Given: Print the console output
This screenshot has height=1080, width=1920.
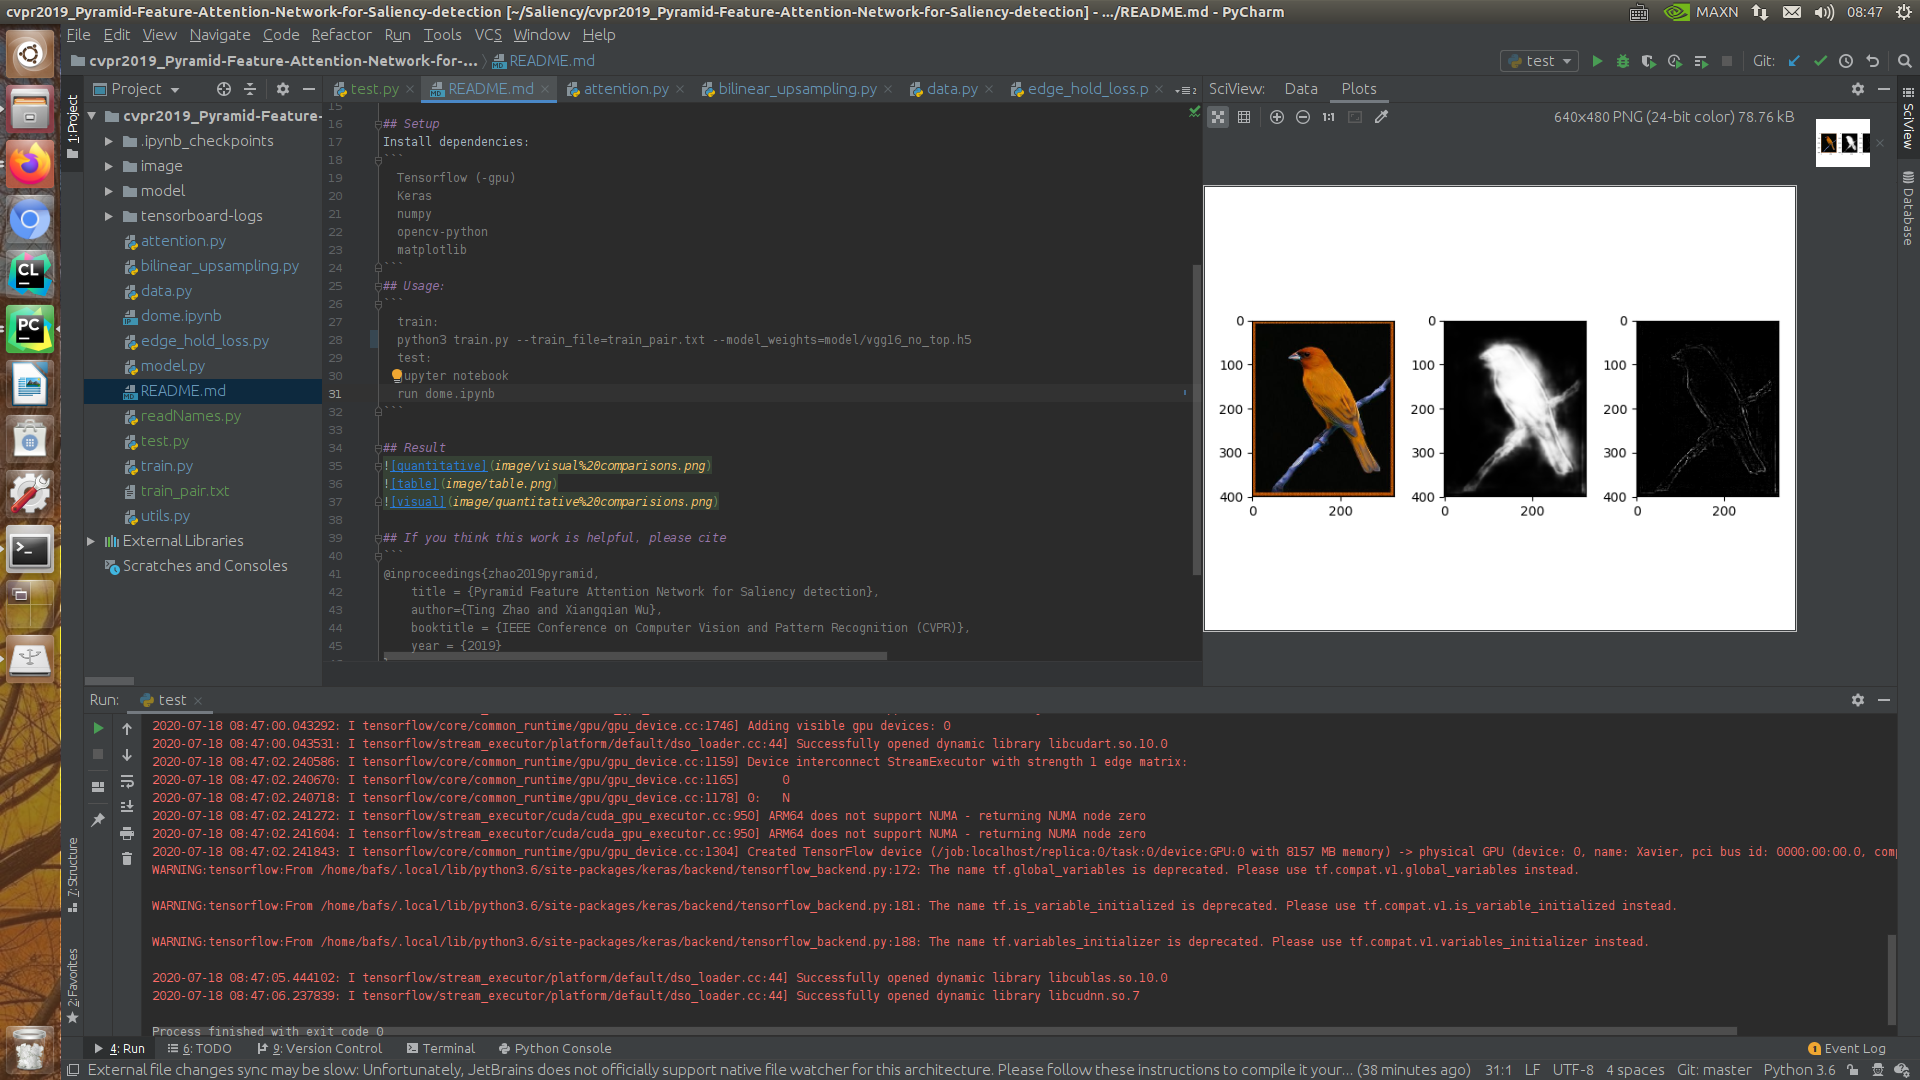Looking at the screenshot, I should point(127,833).
